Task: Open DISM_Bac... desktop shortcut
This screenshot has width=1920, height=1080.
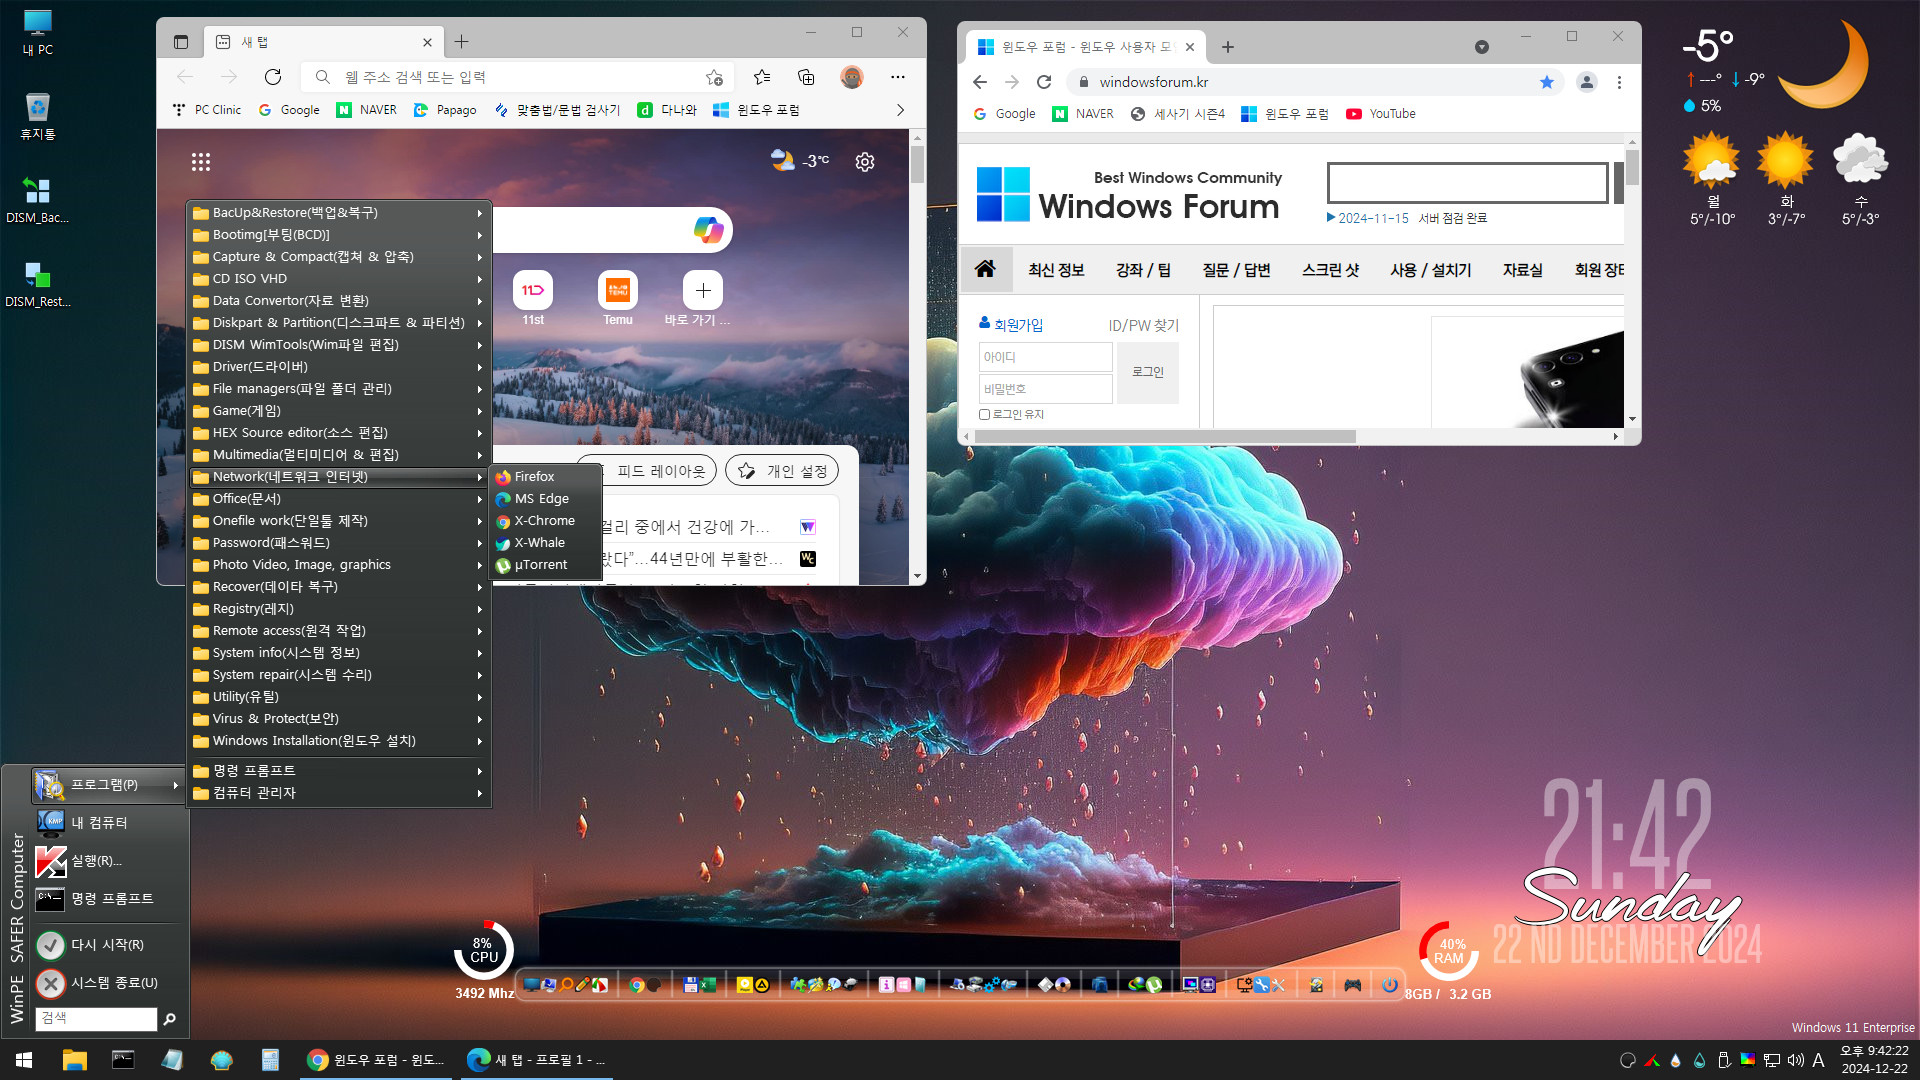Action: tap(38, 200)
